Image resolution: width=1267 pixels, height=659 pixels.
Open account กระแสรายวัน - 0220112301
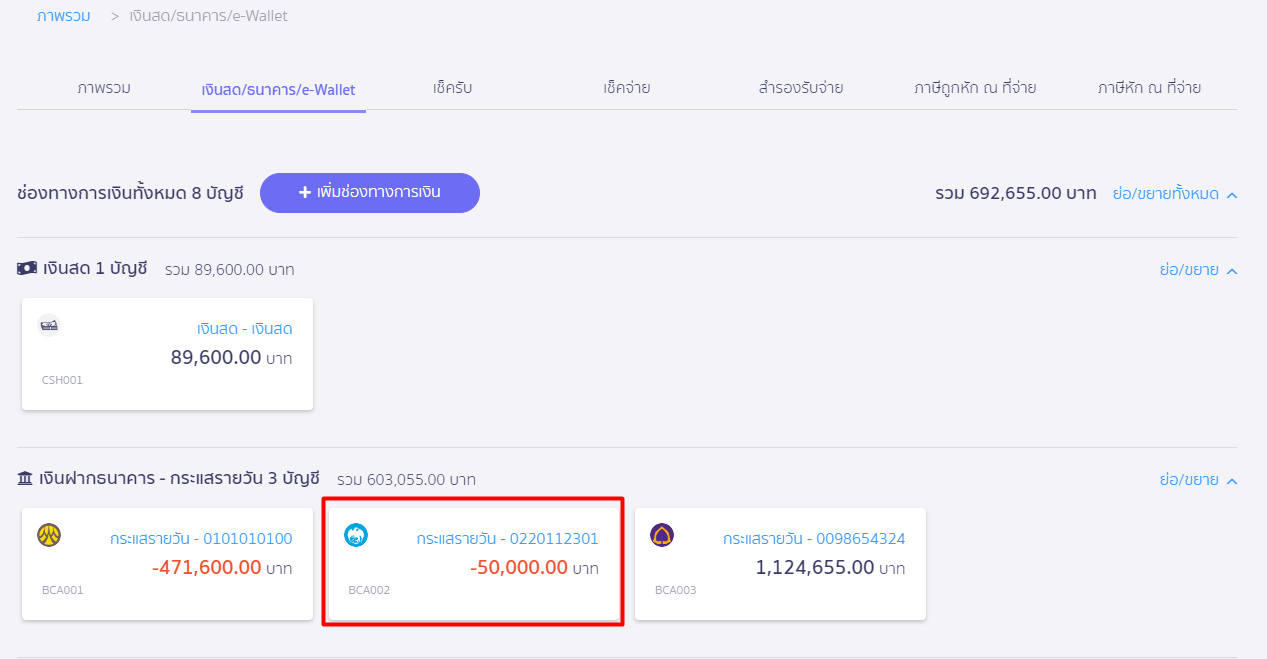(x=508, y=539)
